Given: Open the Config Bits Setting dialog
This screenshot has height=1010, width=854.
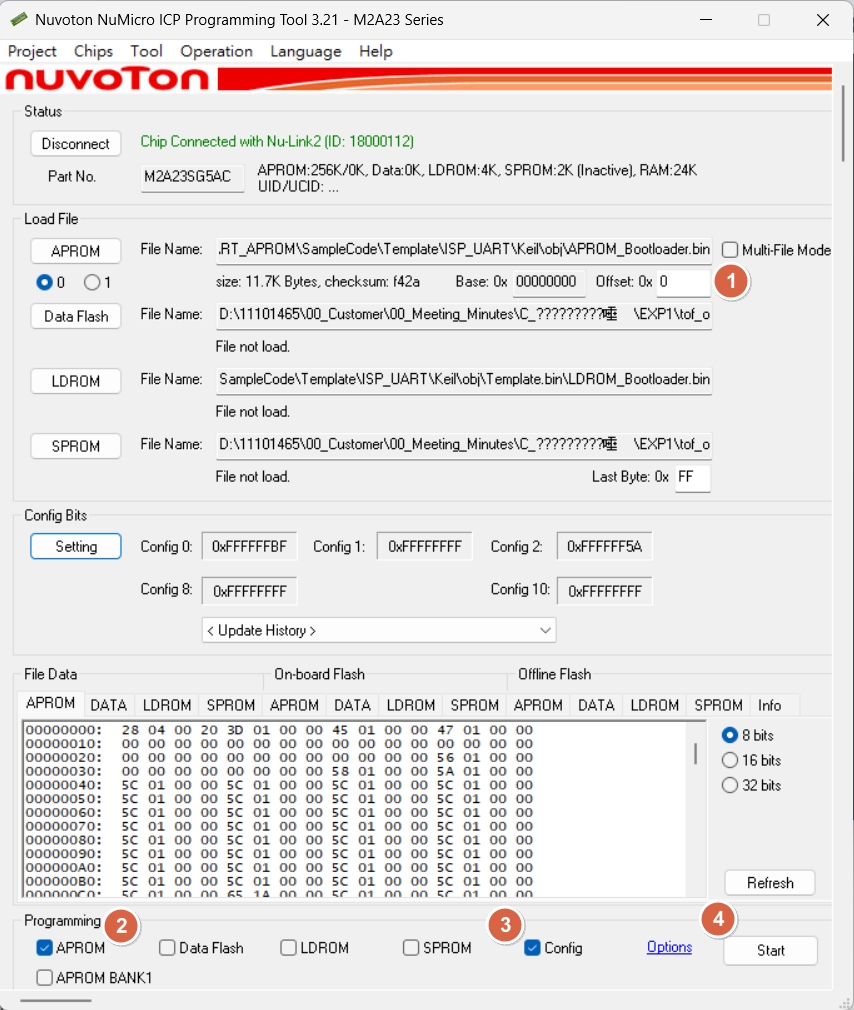Looking at the screenshot, I should point(76,546).
